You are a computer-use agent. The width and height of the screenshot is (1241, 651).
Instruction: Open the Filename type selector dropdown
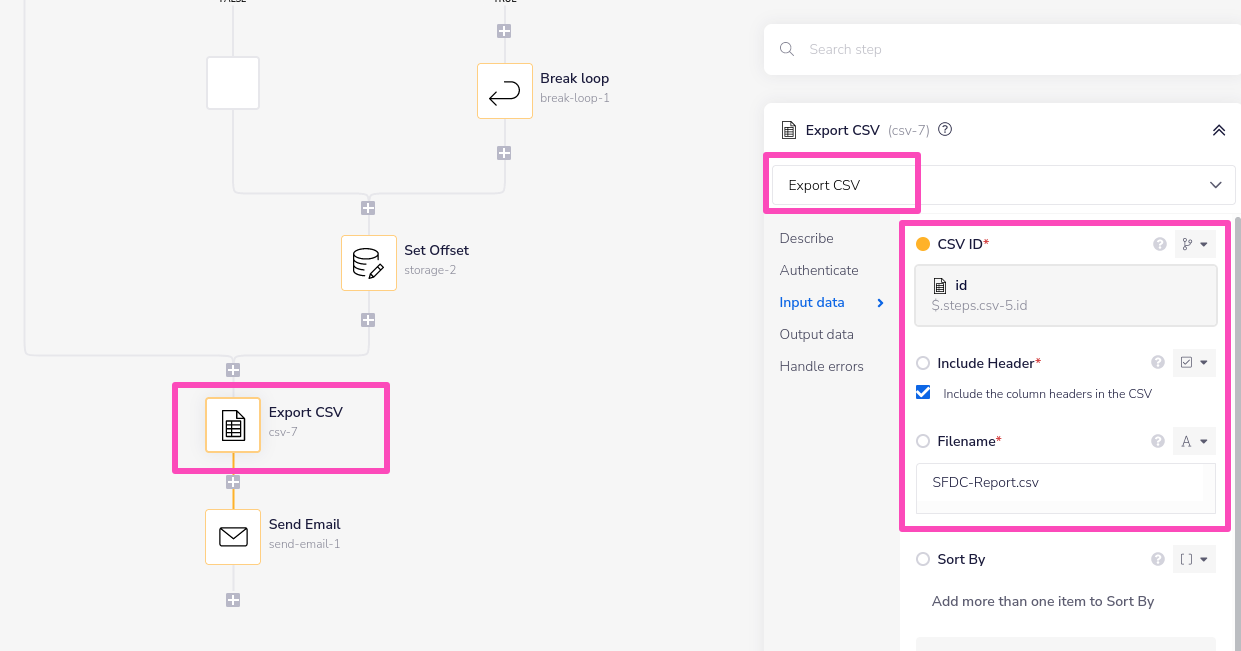point(1194,441)
